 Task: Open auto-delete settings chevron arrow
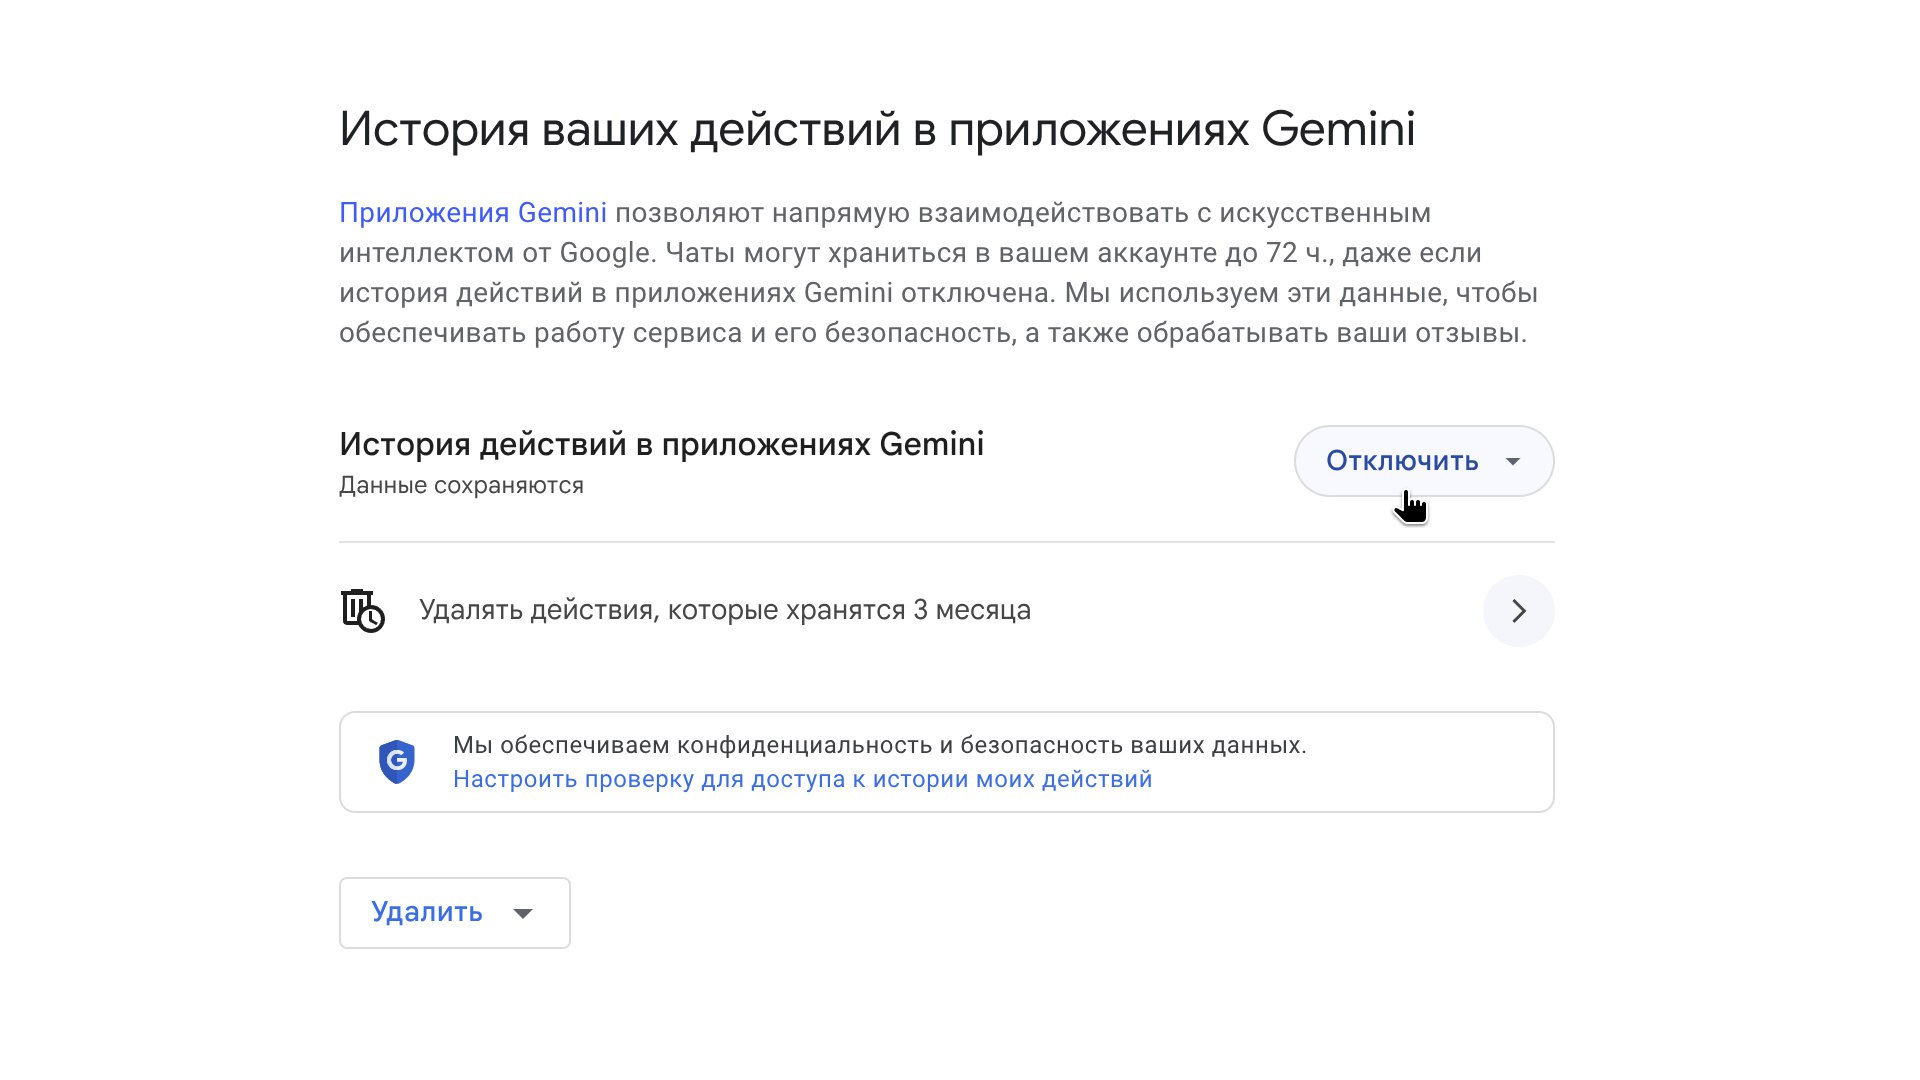[1518, 611]
